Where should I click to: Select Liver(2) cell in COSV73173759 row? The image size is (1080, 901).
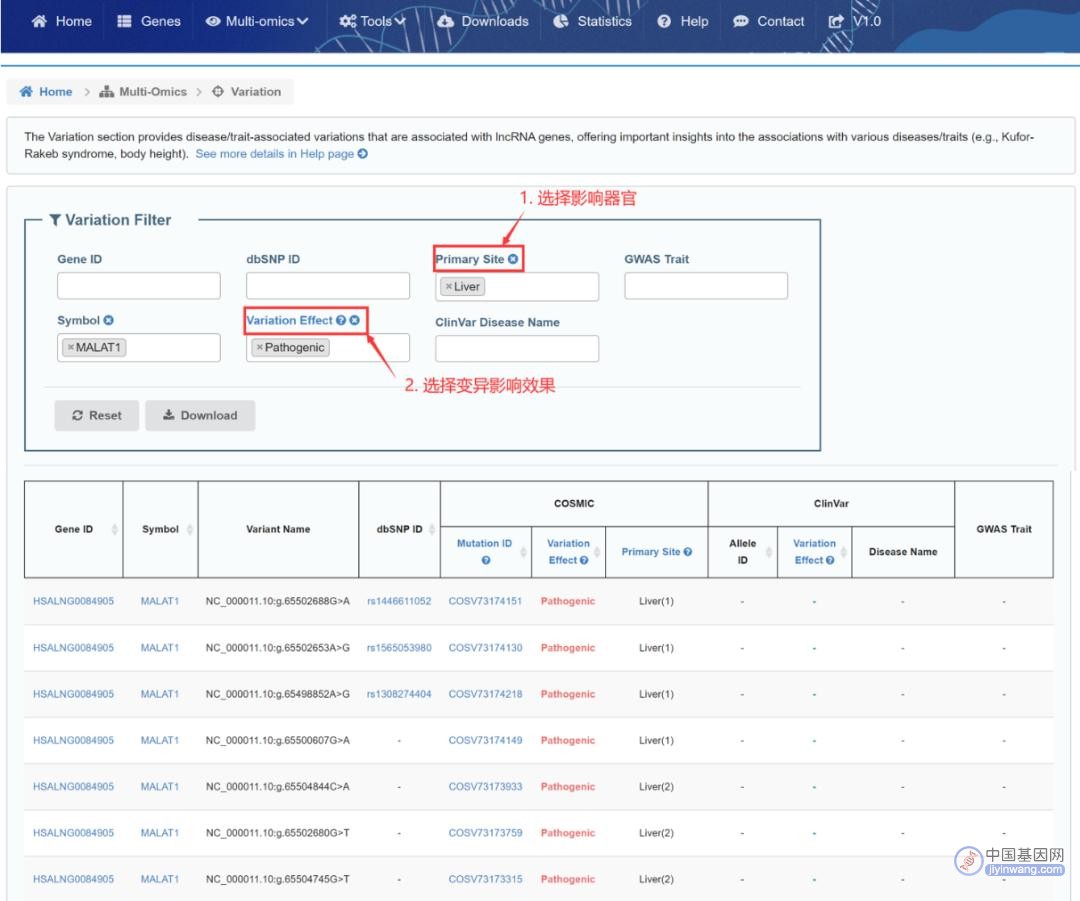[656, 833]
